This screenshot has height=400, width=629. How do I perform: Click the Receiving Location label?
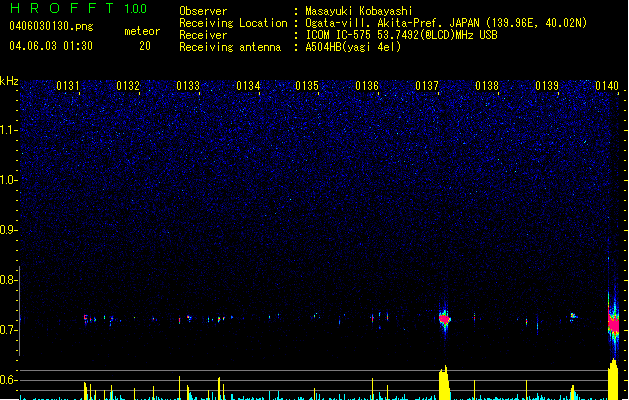click(x=233, y=23)
